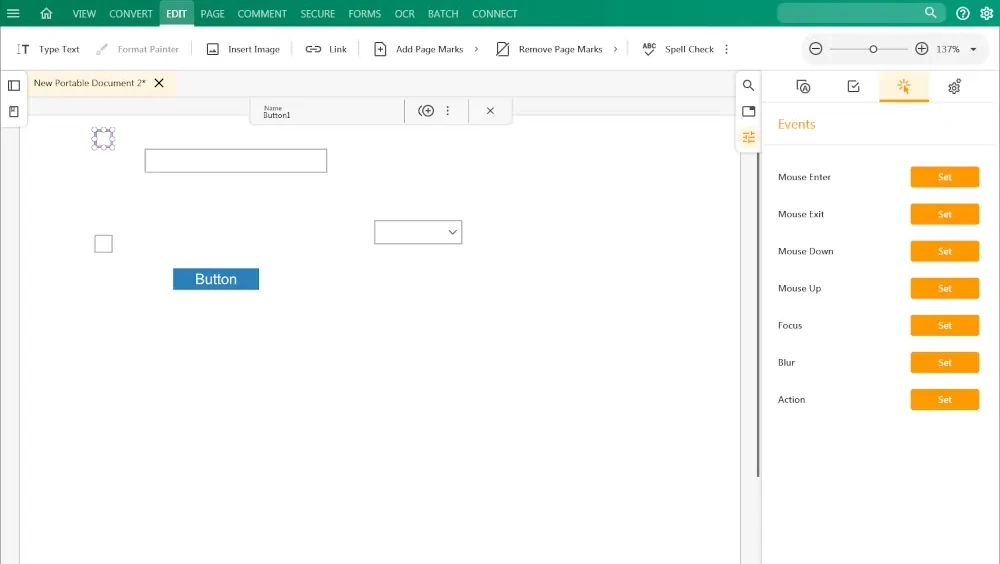
Task: Set the Action event
Action: [944, 399]
